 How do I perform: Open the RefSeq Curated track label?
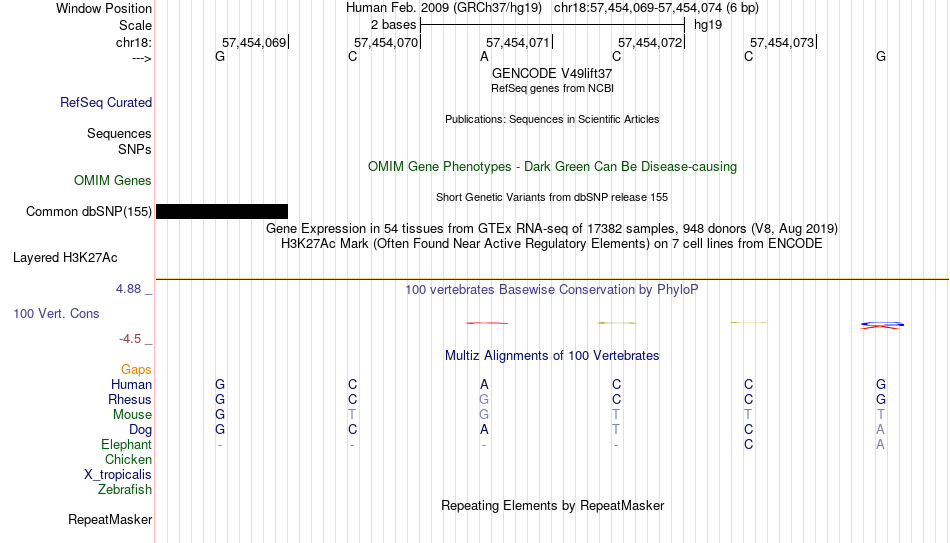(x=106, y=102)
